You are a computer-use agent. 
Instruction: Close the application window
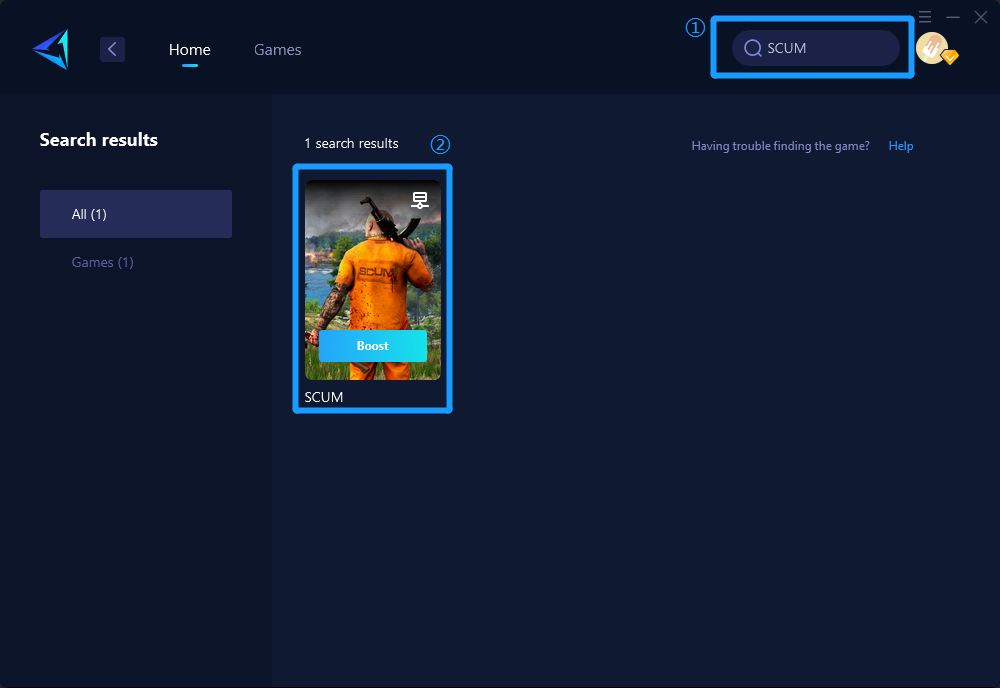tap(981, 17)
